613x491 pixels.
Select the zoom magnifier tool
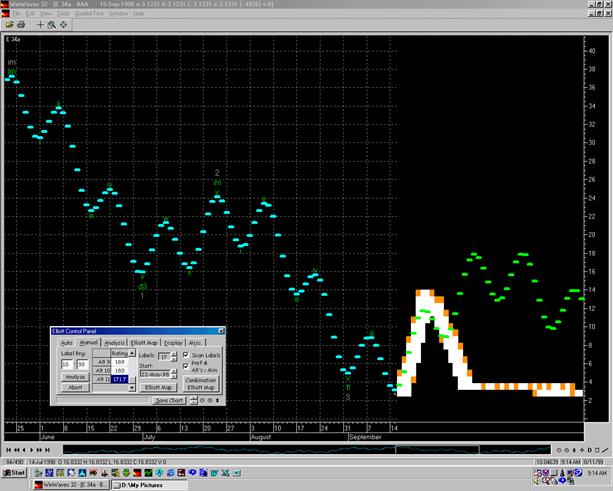51,24
